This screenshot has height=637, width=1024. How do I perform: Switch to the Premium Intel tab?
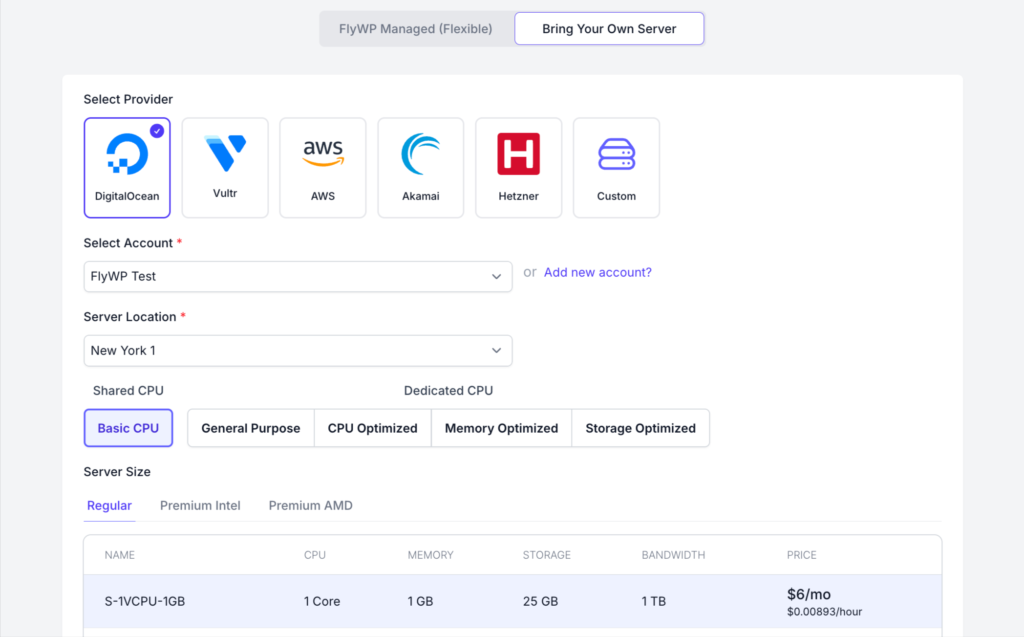[x=200, y=506]
